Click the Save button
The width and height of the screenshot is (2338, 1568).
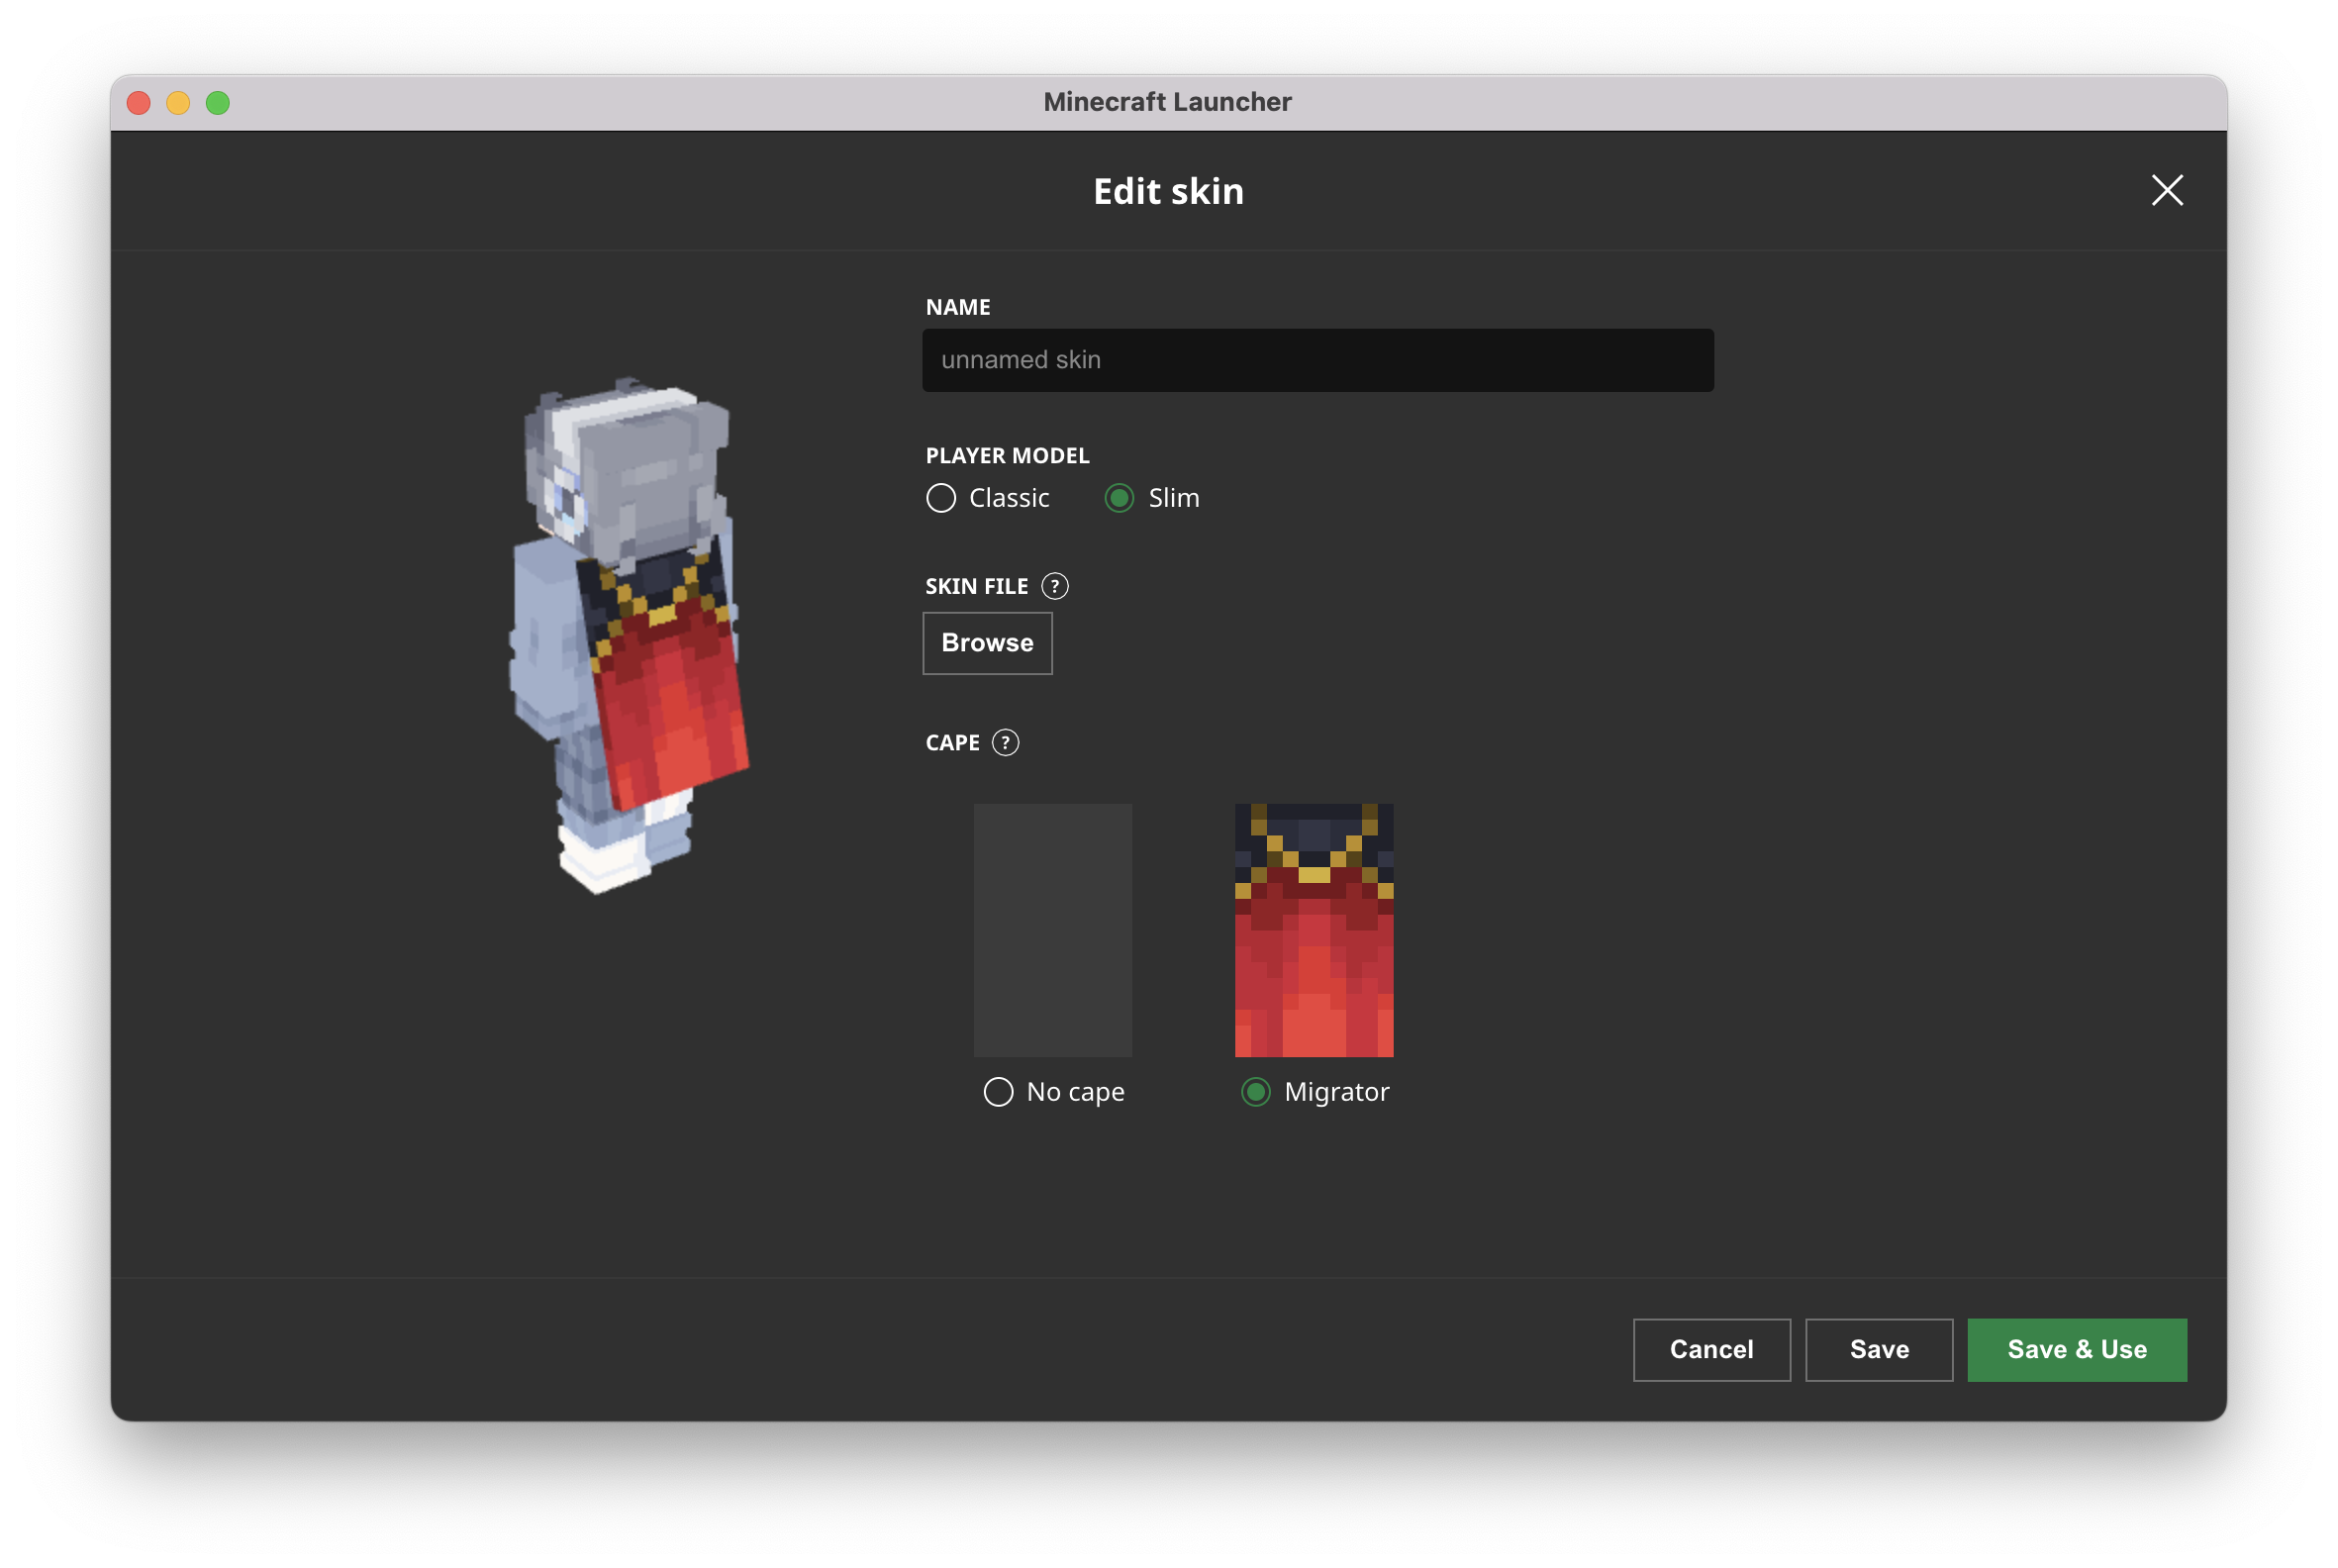tap(1878, 1349)
